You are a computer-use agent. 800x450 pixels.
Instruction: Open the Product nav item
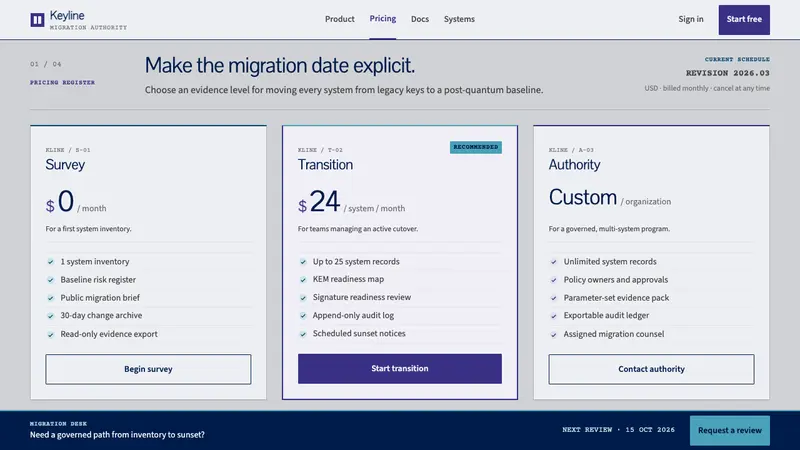coord(339,19)
